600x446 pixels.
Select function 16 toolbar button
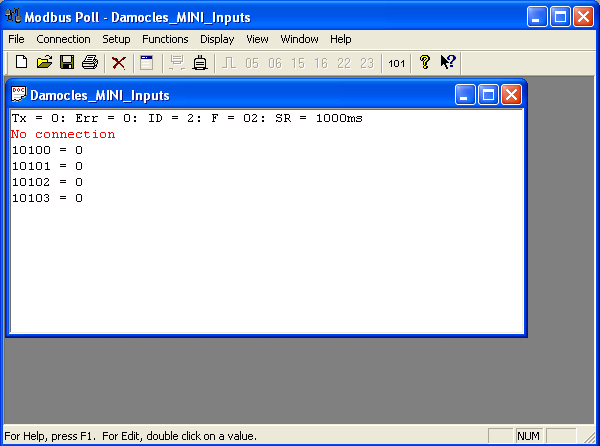click(321, 63)
